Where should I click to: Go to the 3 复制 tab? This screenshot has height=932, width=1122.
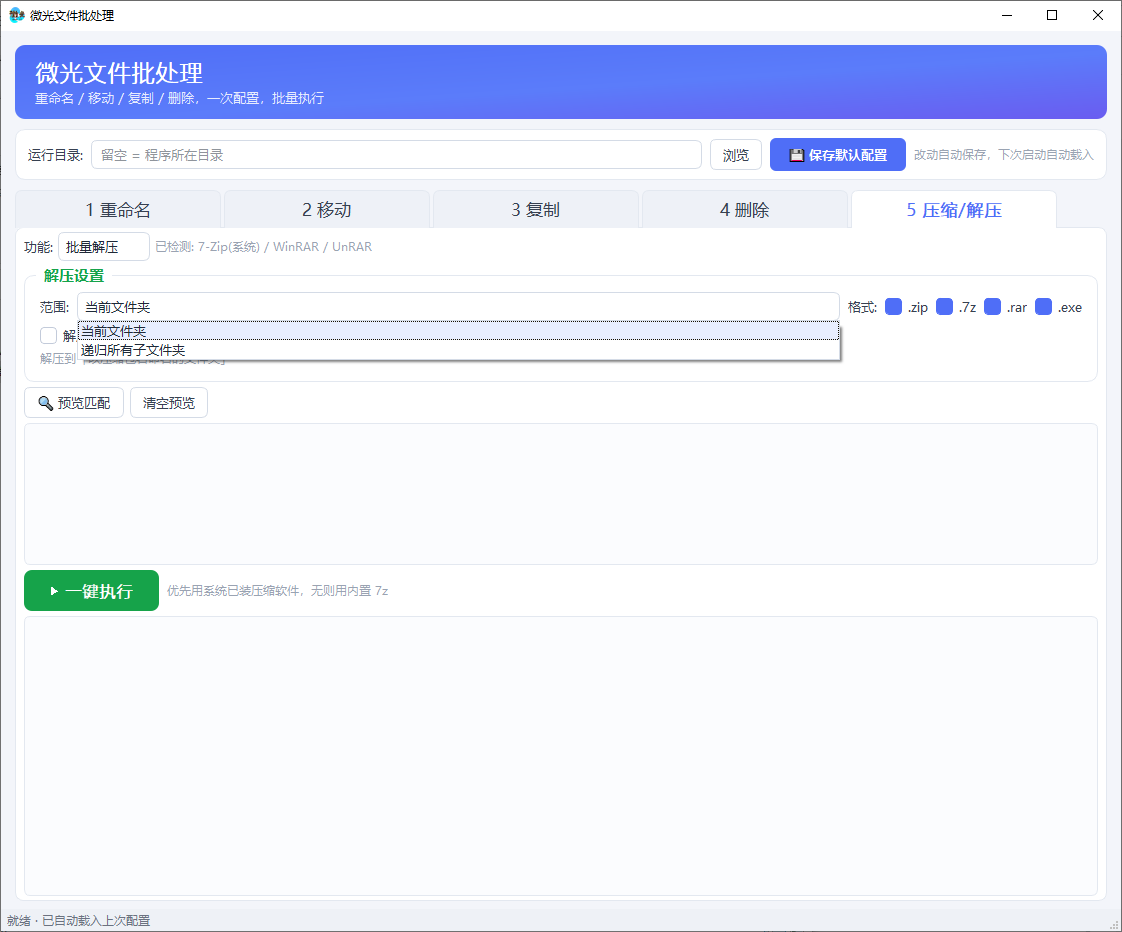coord(536,210)
